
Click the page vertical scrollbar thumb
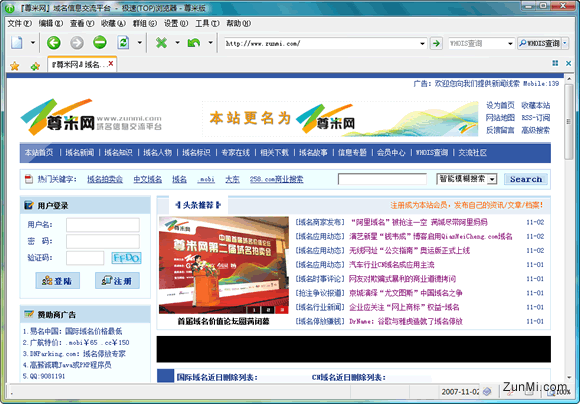point(569,122)
